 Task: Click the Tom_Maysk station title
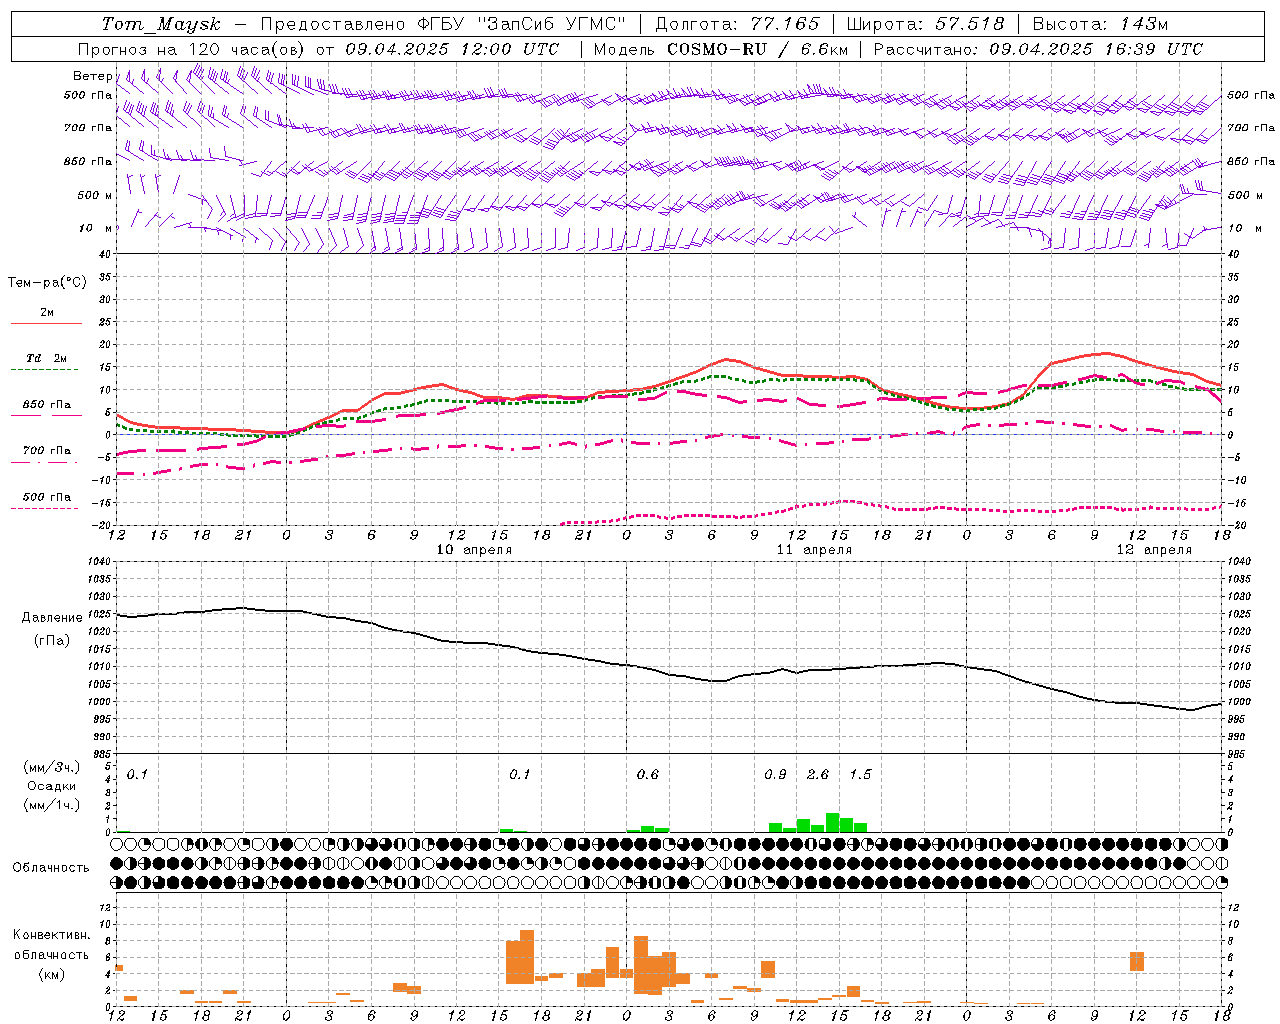pyautogui.click(x=162, y=24)
